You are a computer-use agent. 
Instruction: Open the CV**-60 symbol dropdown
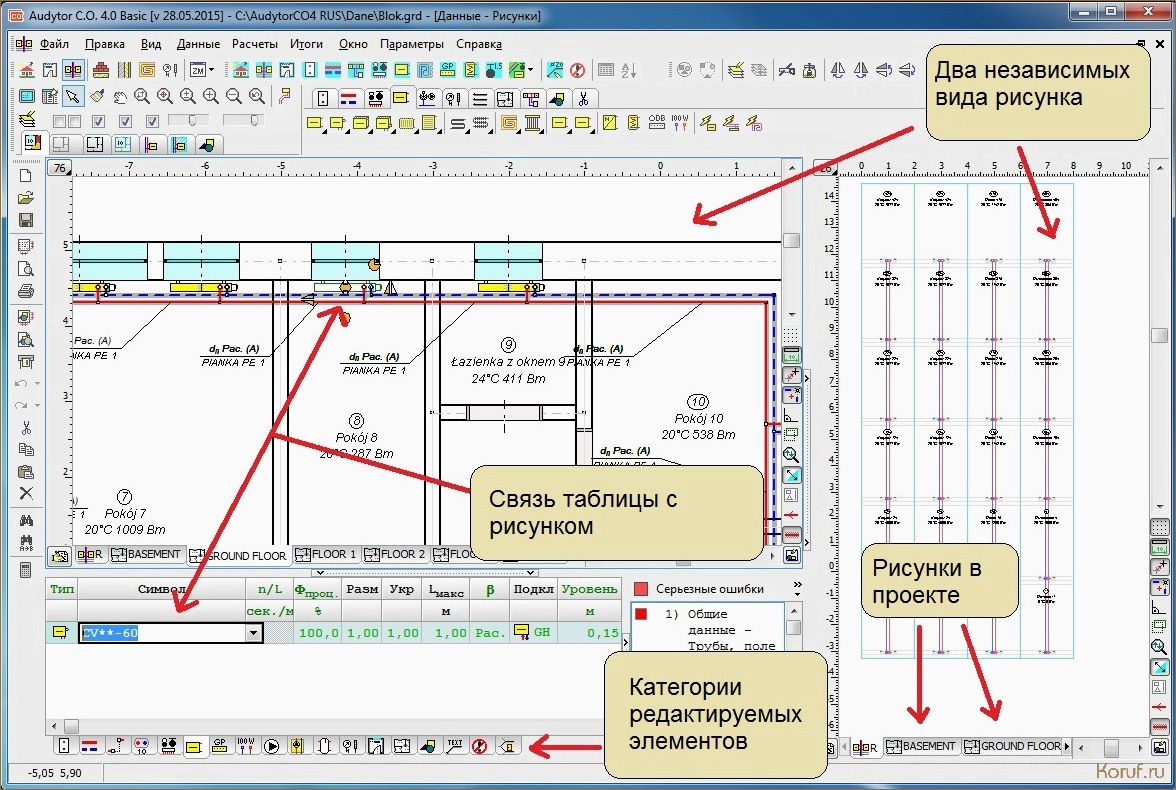point(254,632)
